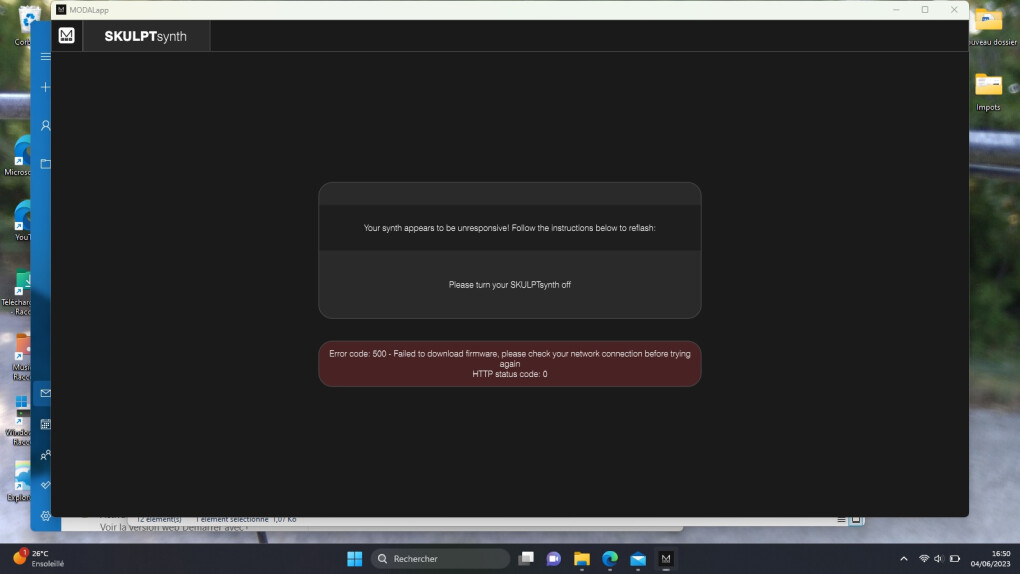Open File Explorer from the taskbar
This screenshot has height=574, width=1020.
[x=582, y=558]
